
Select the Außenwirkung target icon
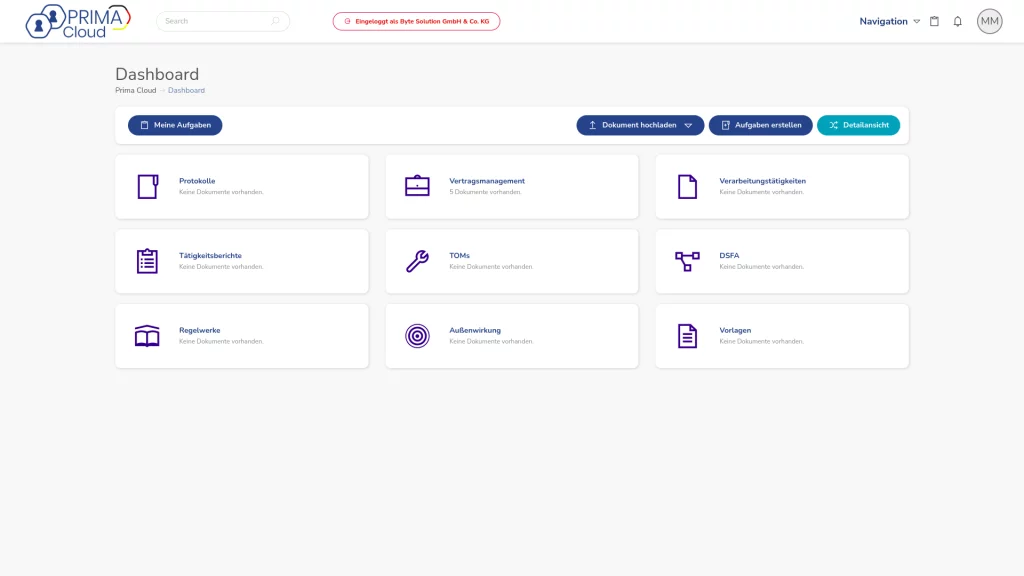point(417,336)
